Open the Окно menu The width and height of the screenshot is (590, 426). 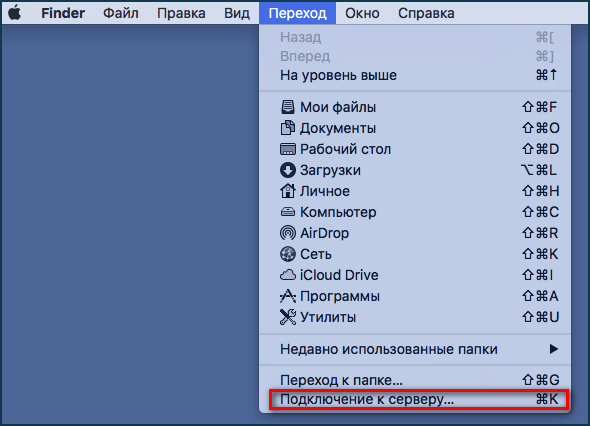[x=362, y=13]
